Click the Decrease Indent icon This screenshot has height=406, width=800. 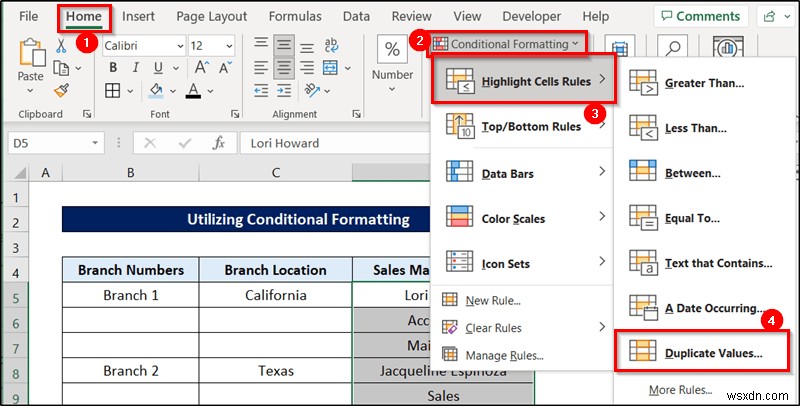261,91
